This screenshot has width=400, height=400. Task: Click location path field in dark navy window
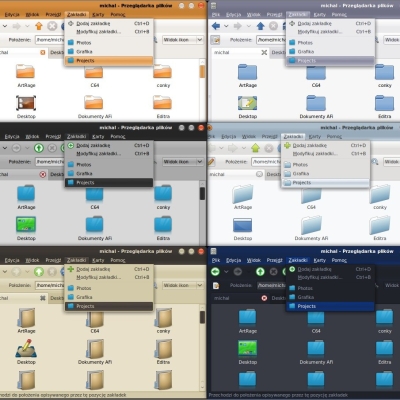click(x=271, y=285)
